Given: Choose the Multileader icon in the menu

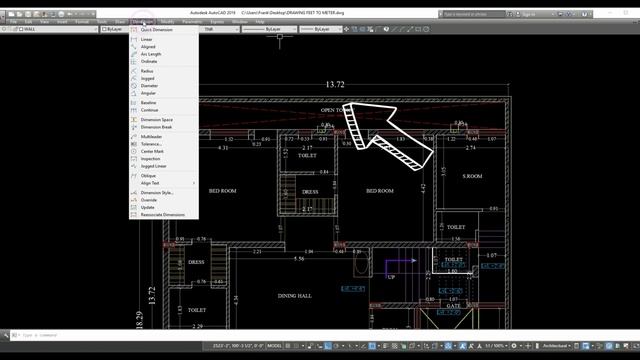Looking at the screenshot, I should 134,137.
